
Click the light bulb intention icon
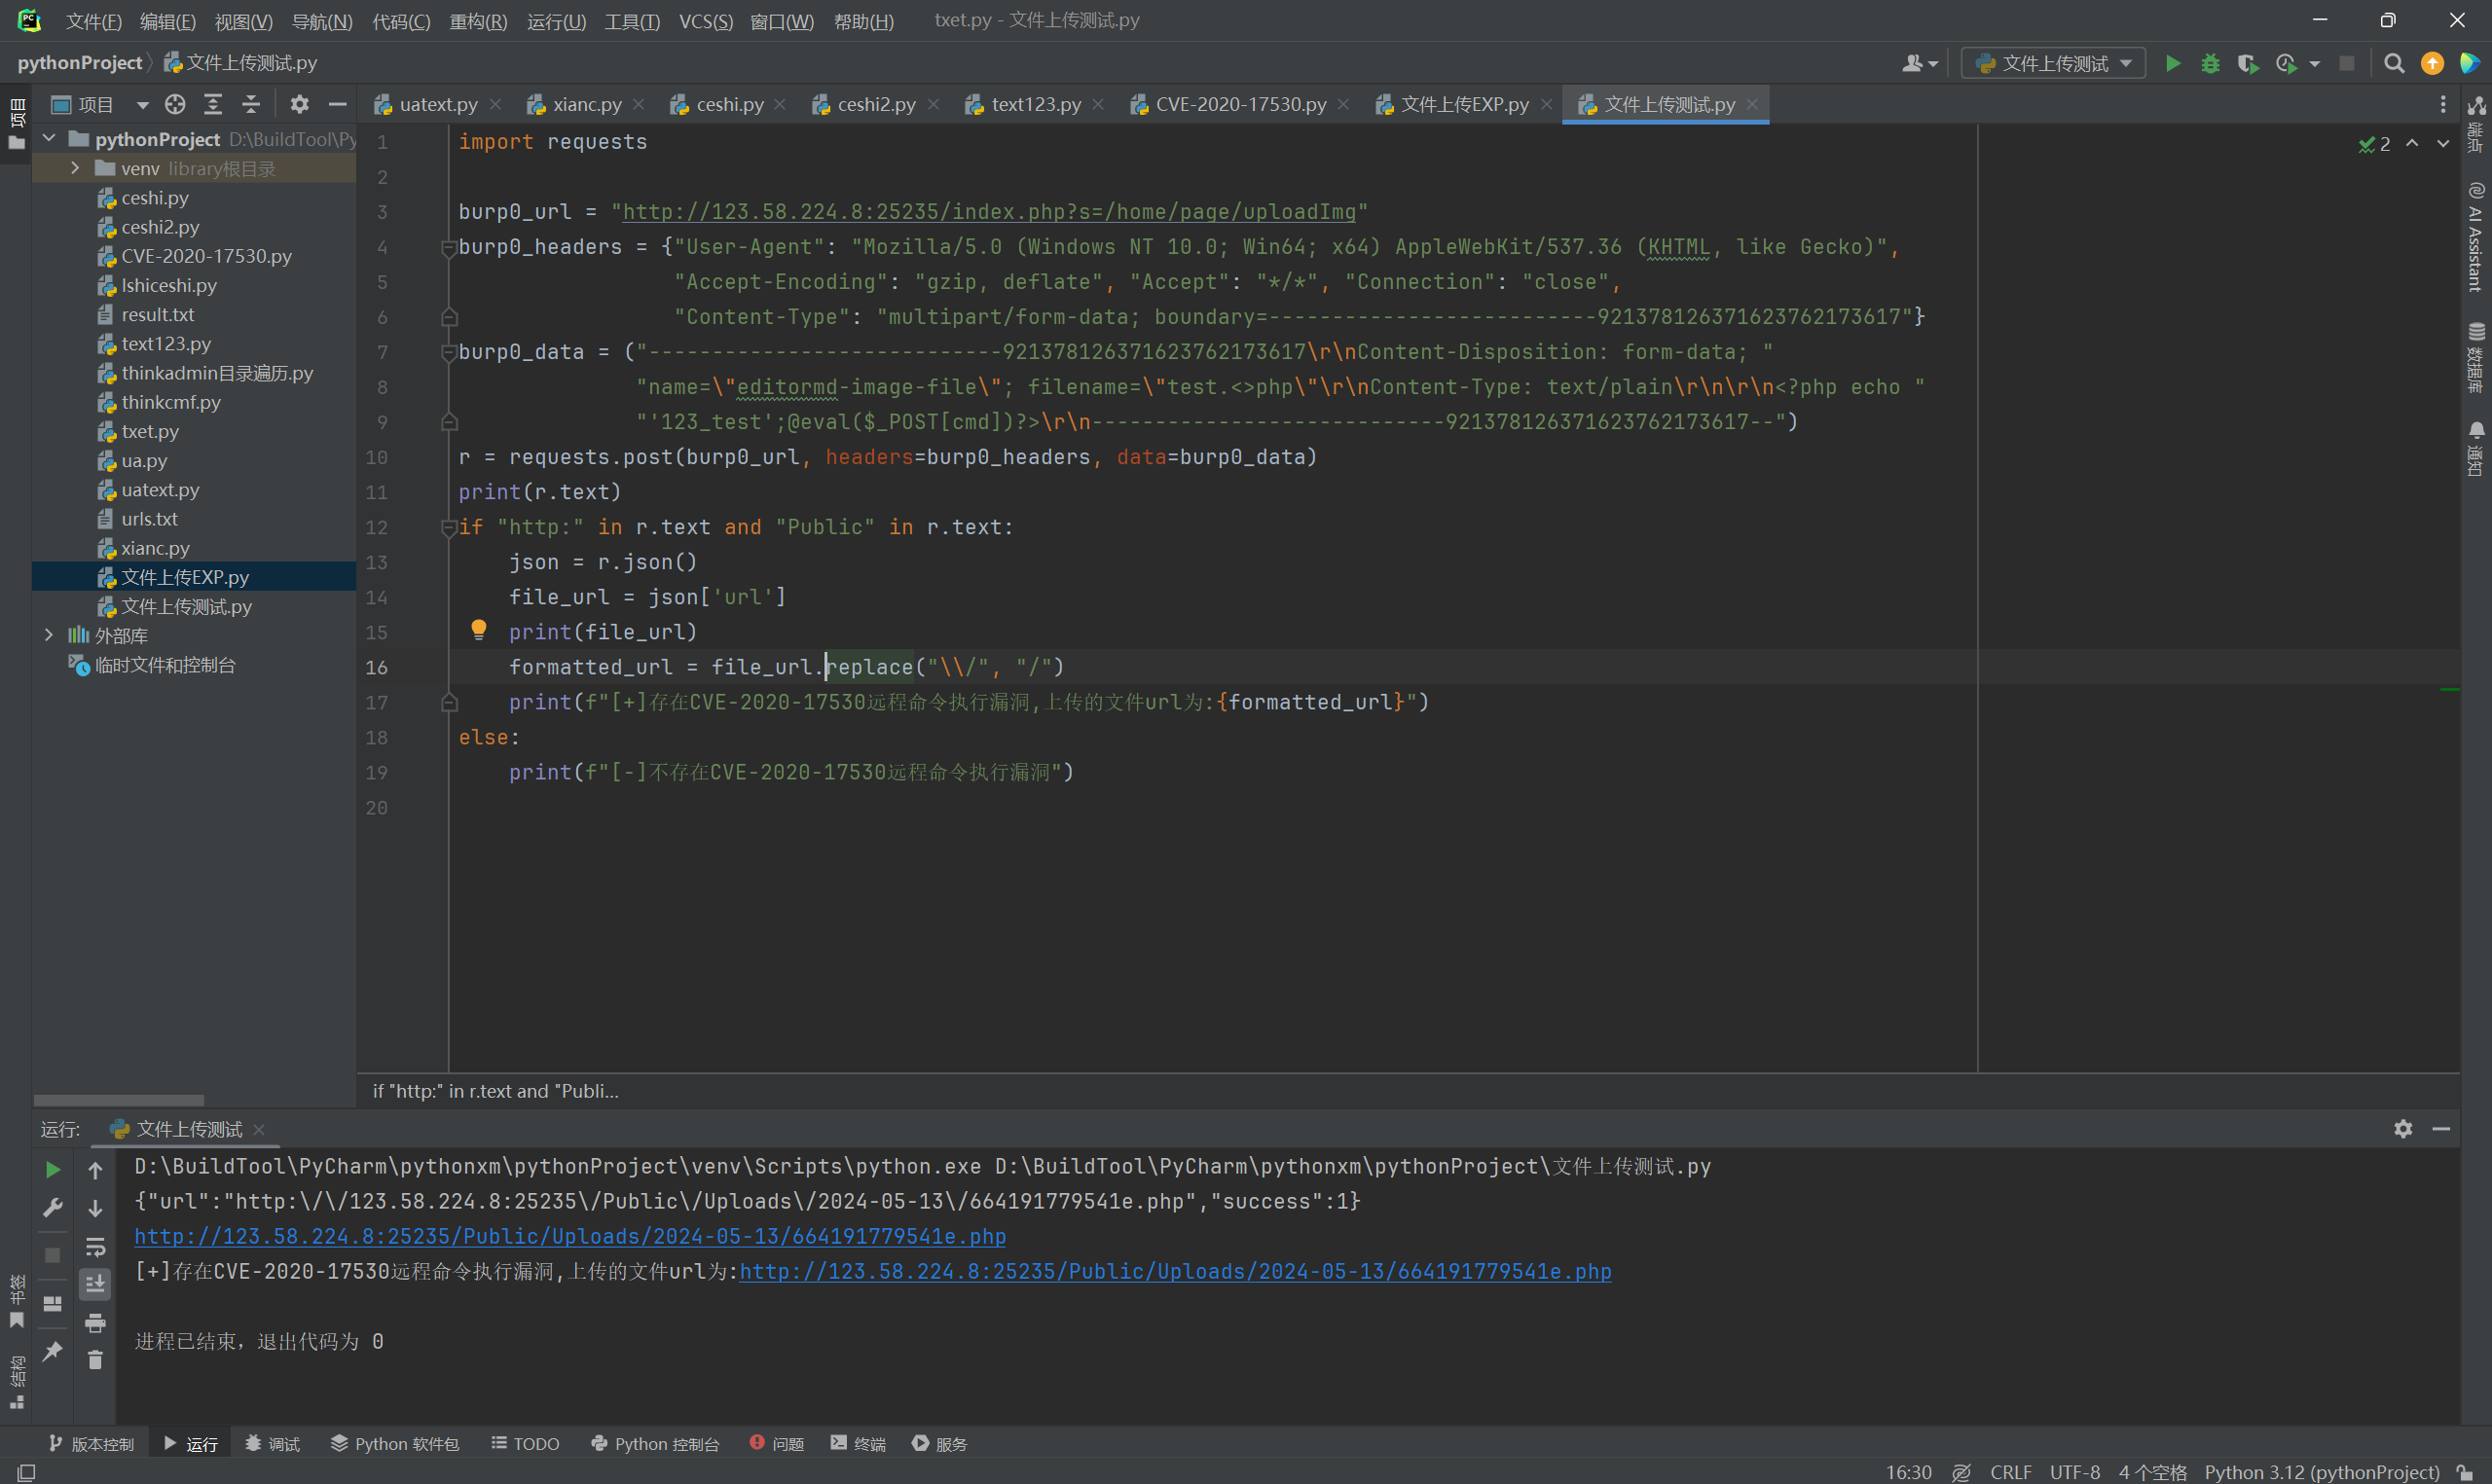click(479, 629)
